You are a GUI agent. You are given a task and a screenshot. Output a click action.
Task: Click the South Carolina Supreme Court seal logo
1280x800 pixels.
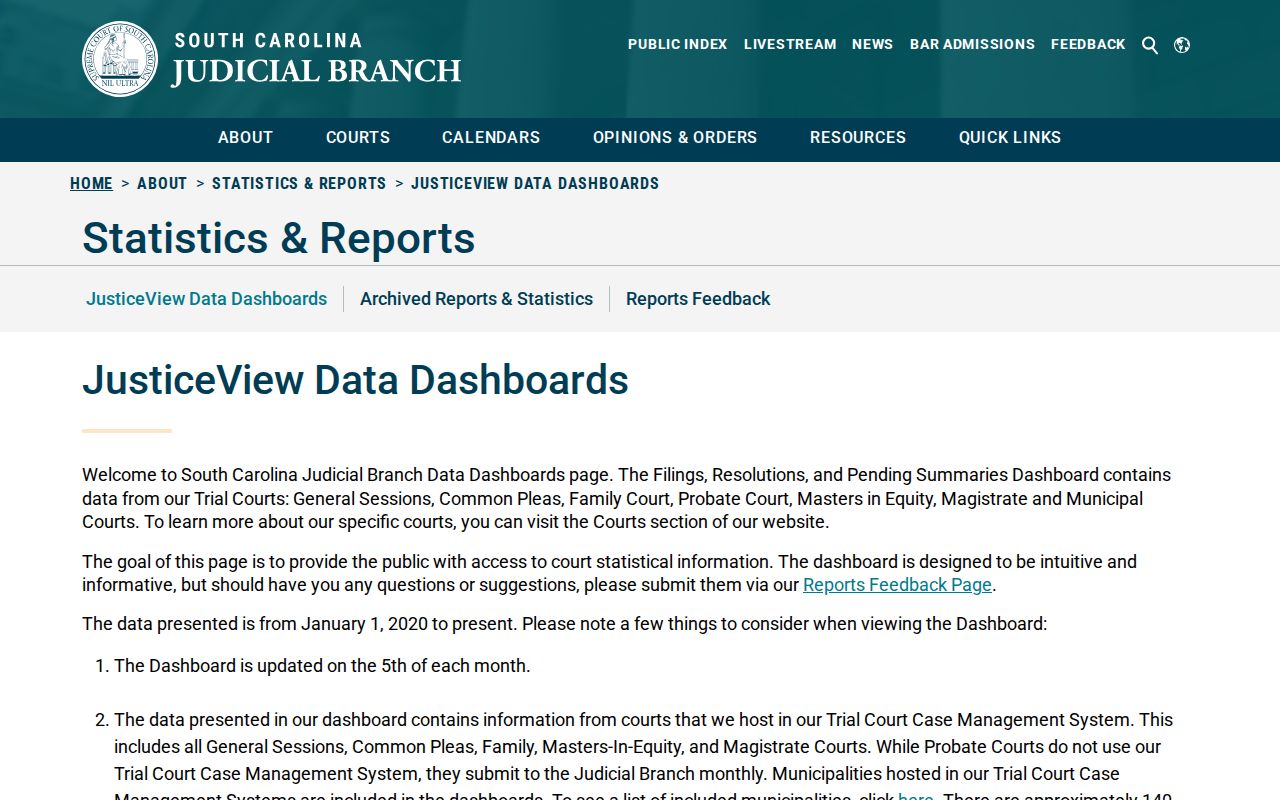click(x=120, y=59)
